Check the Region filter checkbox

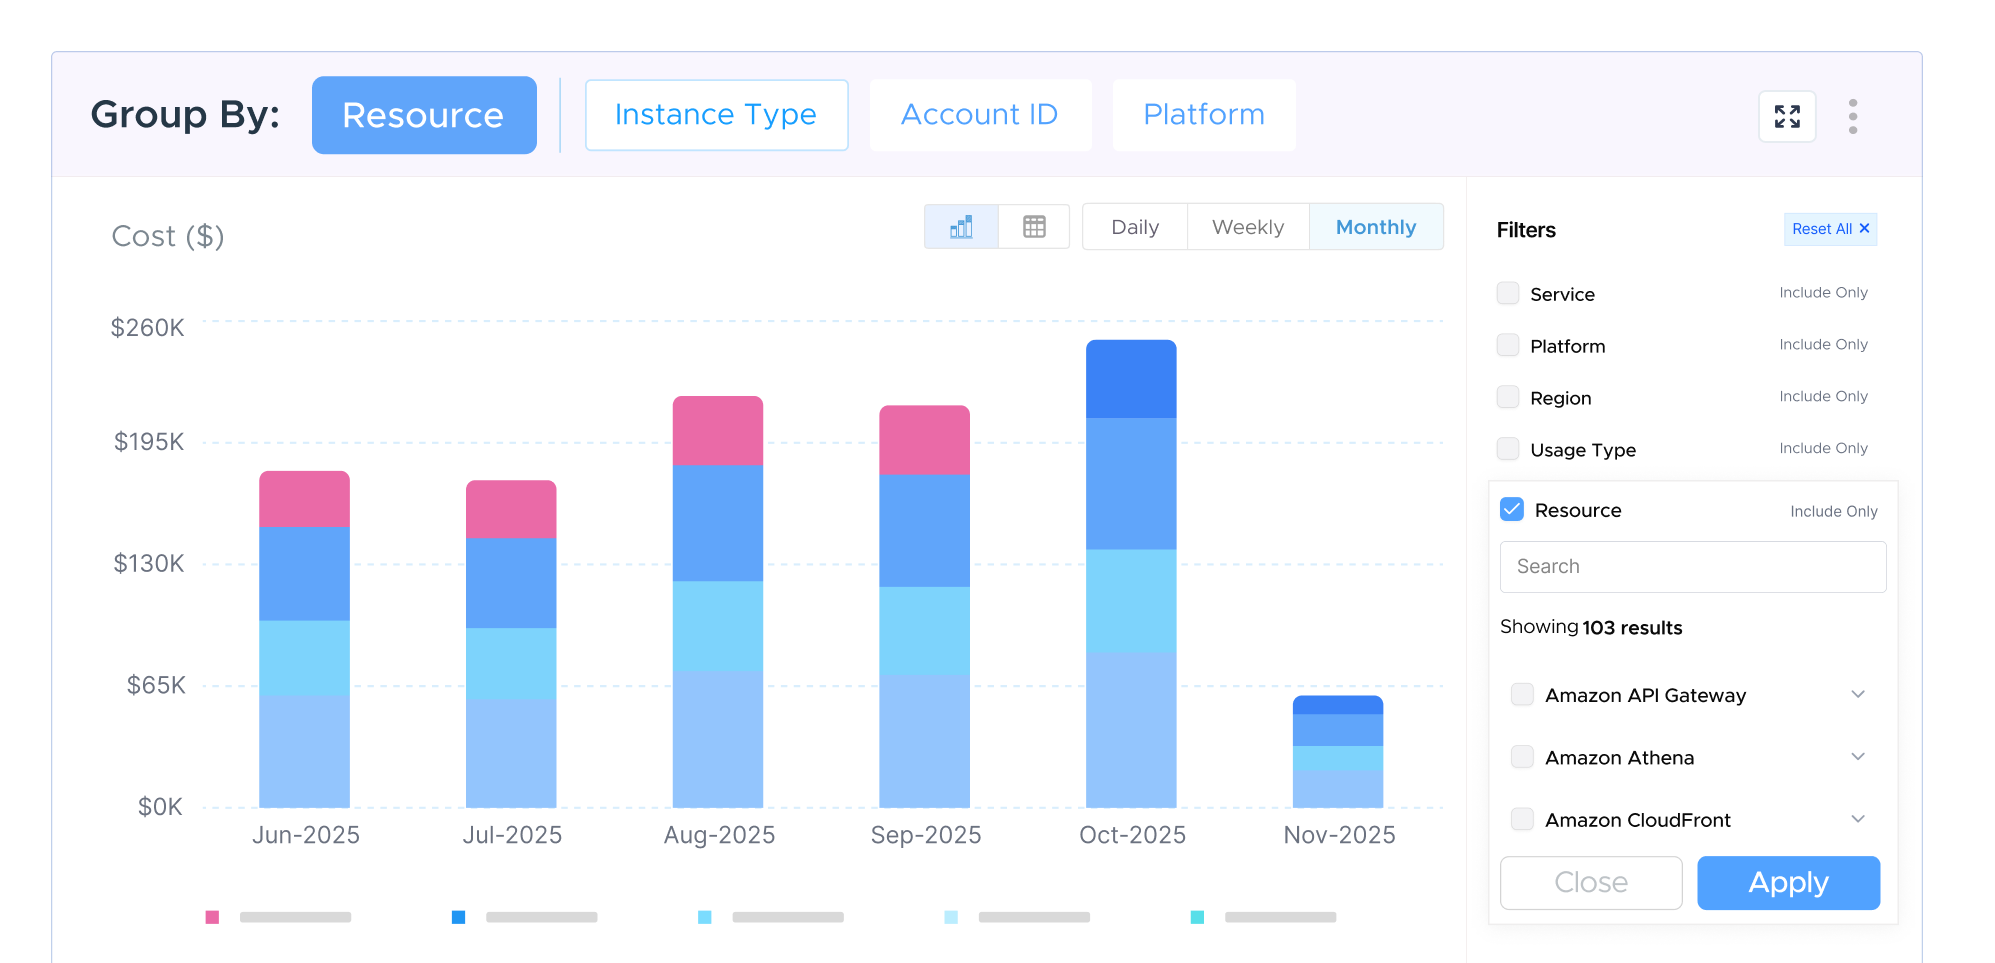point(1508,397)
